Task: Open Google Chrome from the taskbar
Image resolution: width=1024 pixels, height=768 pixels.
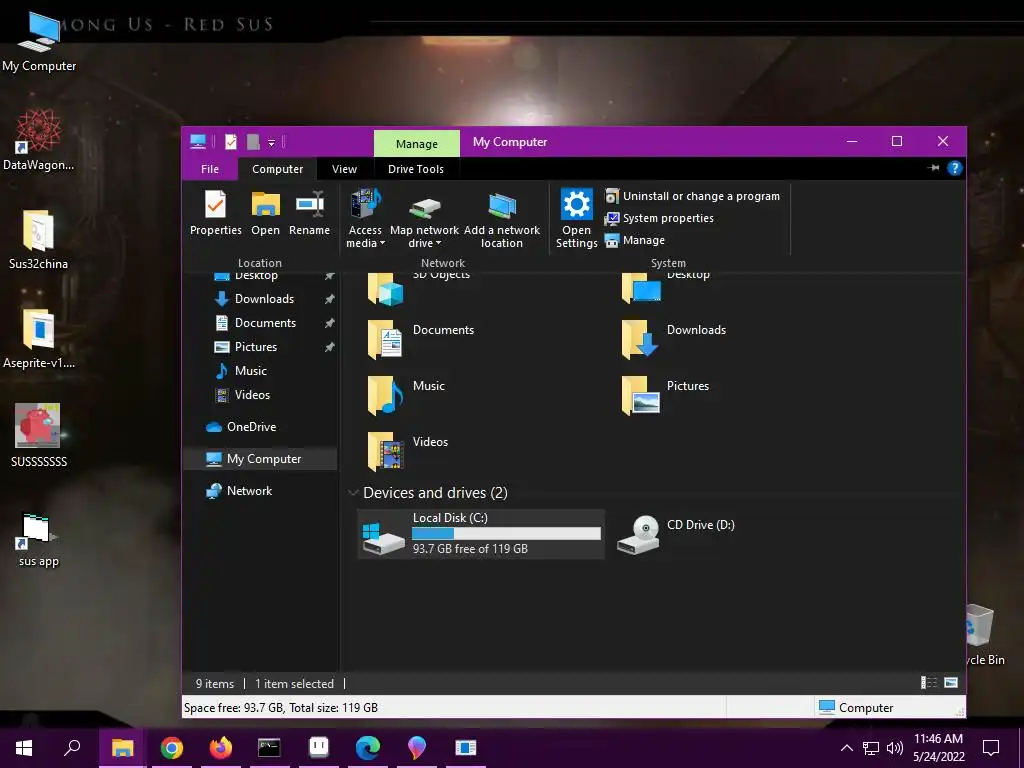Action: (x=171, y=747)
